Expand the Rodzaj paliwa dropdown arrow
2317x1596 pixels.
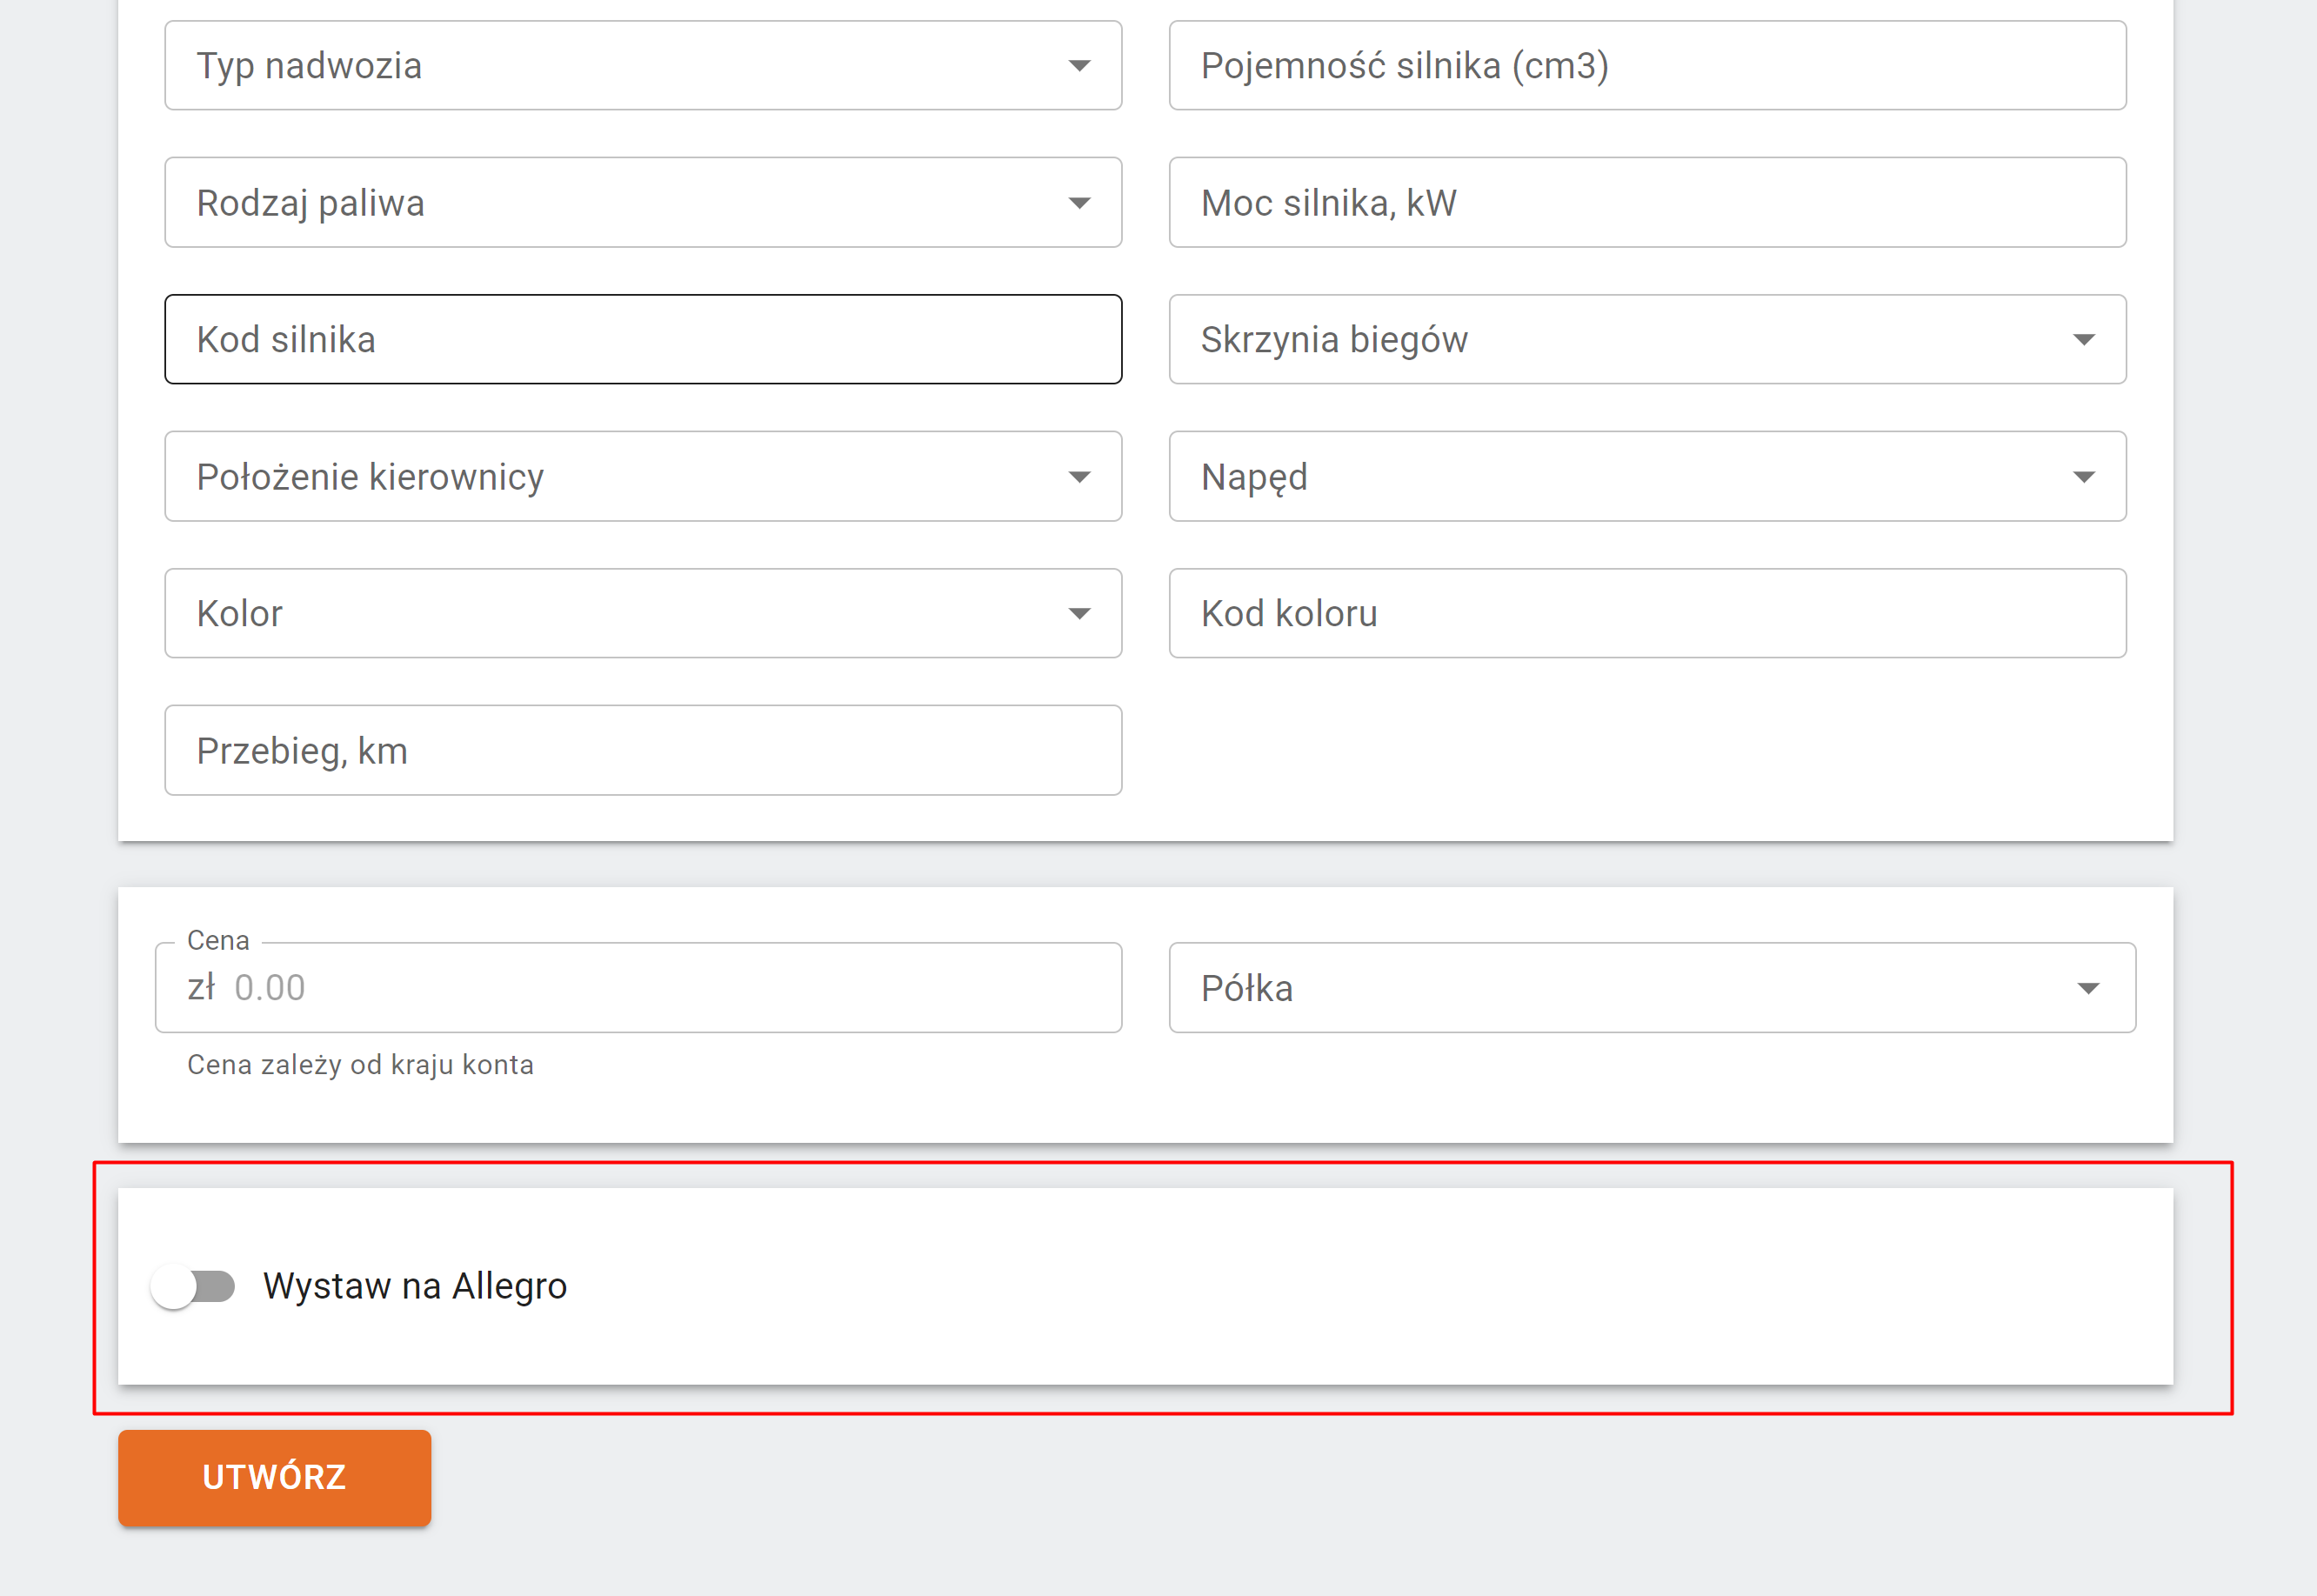click(x=1079, y=203)
